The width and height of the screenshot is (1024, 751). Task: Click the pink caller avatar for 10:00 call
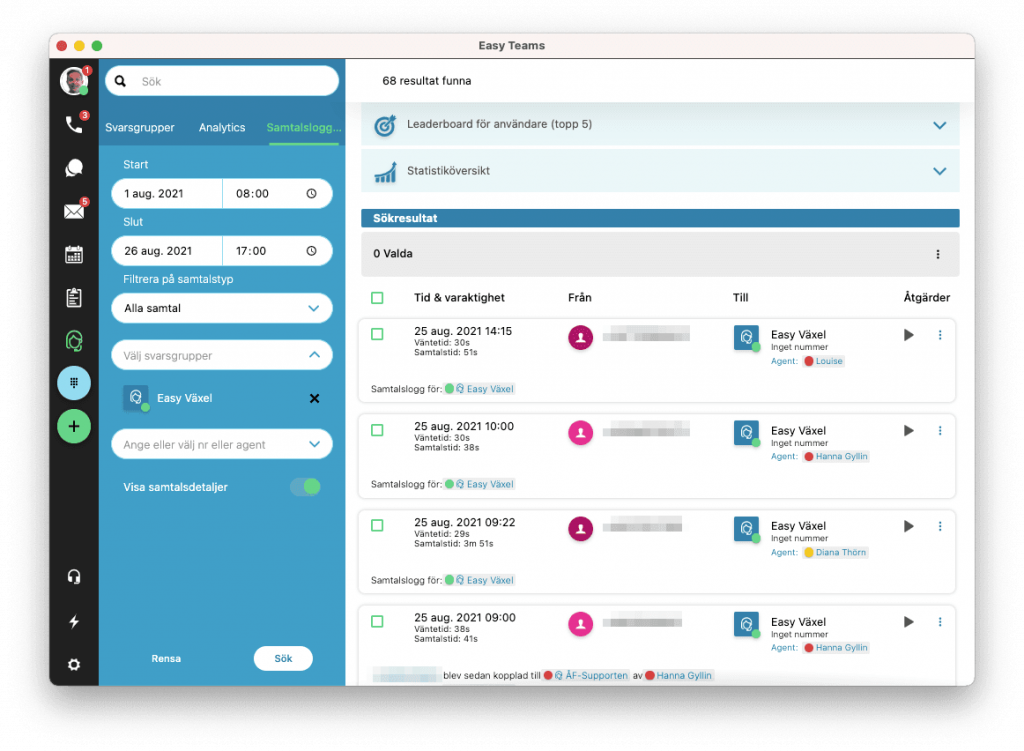[580, 433]
